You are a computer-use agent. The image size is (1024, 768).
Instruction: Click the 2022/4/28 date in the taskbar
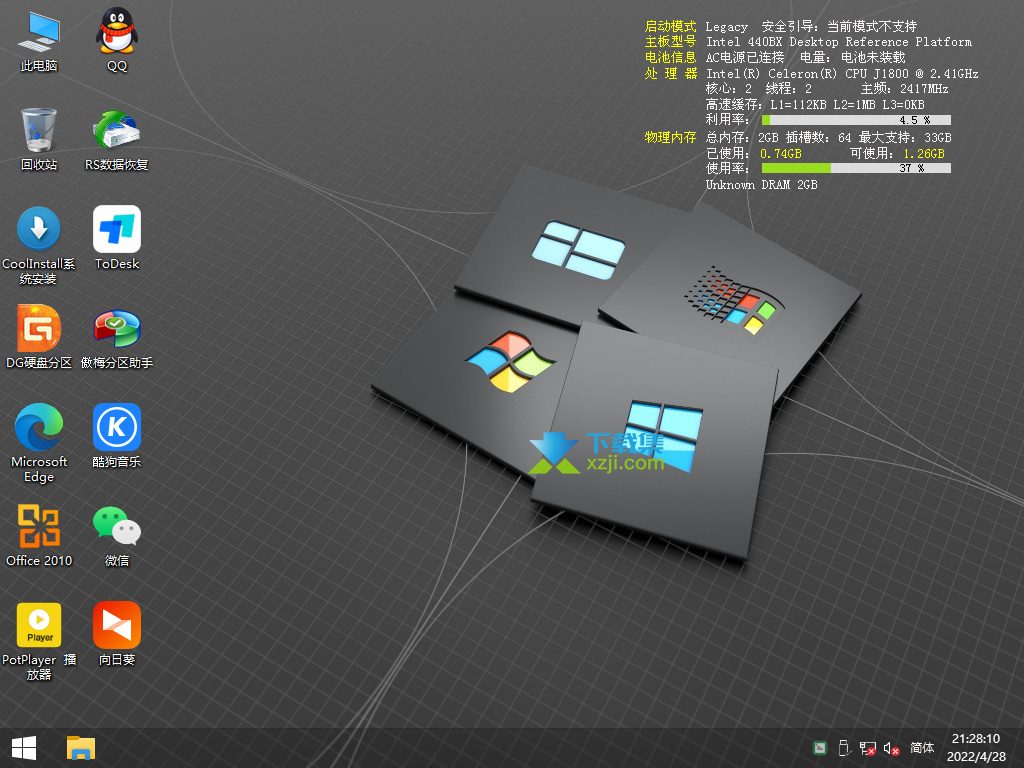[x=976, y=756]
